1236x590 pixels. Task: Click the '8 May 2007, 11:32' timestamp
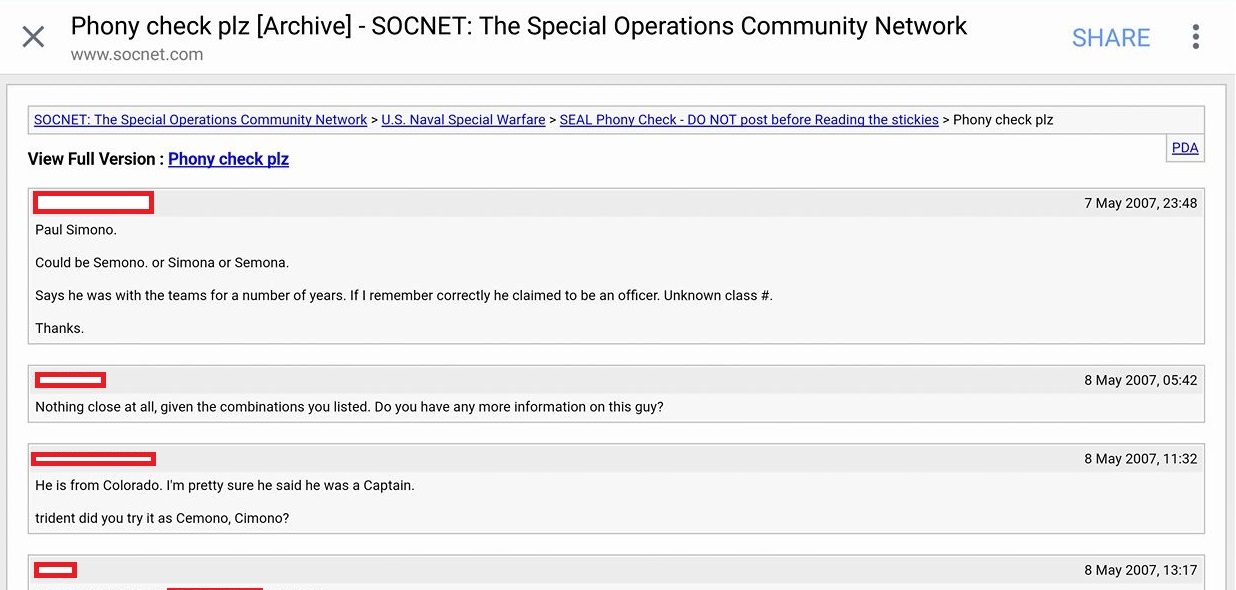click(x=1140, y=459)
